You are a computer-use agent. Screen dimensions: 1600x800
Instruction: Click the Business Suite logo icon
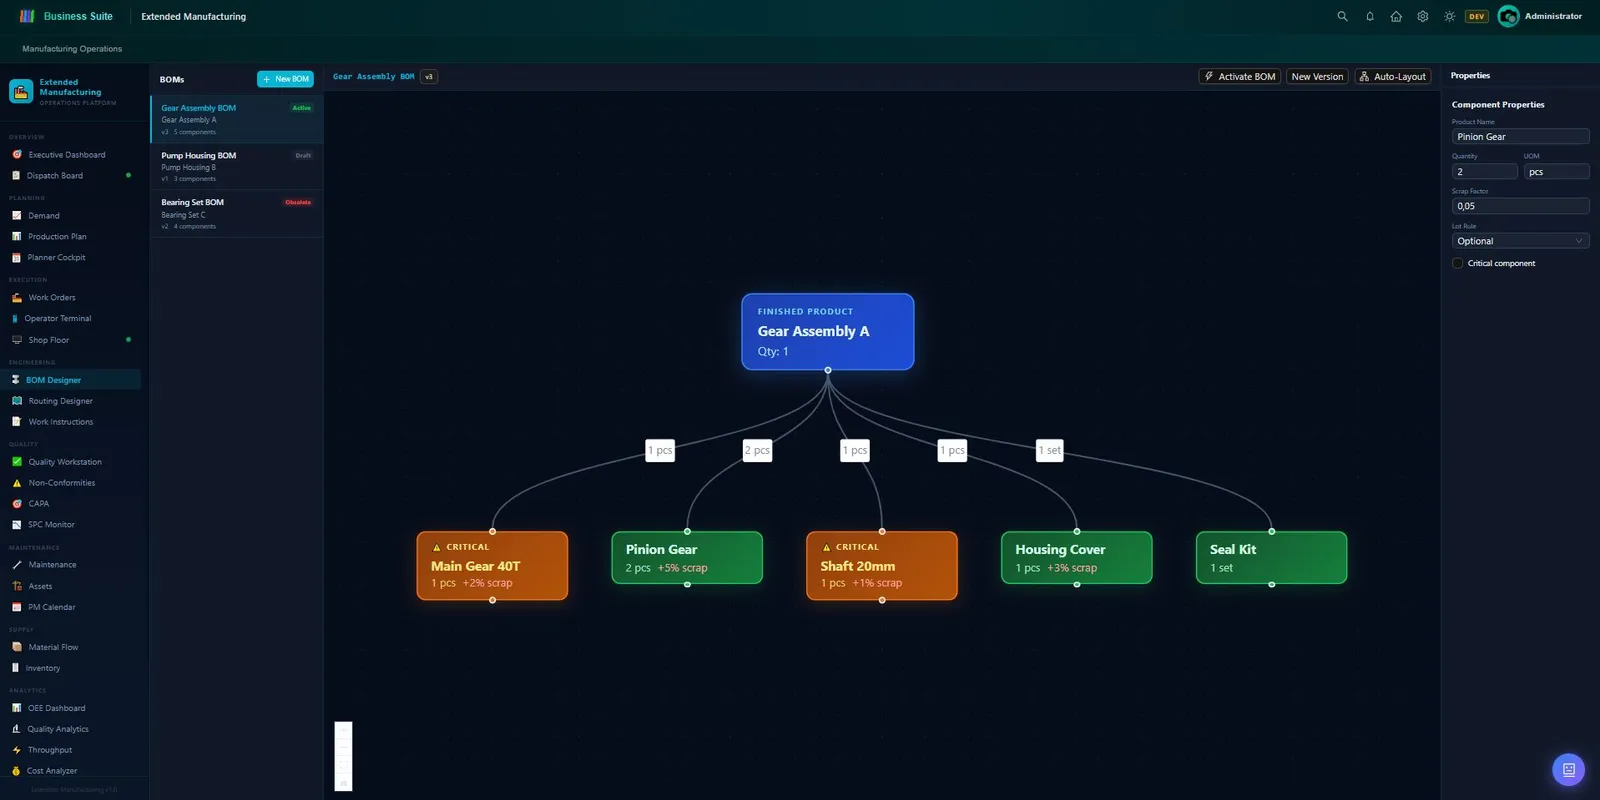click(27, 16)
